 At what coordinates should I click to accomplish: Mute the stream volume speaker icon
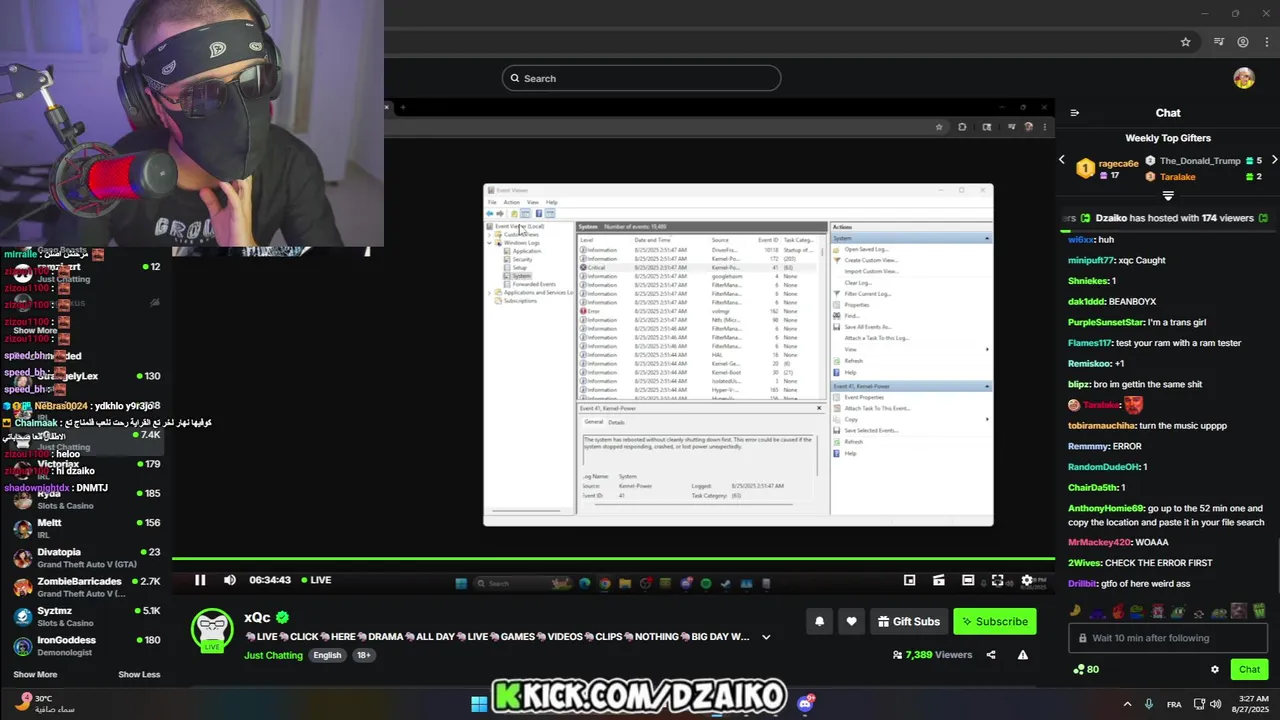pos(230,580)
